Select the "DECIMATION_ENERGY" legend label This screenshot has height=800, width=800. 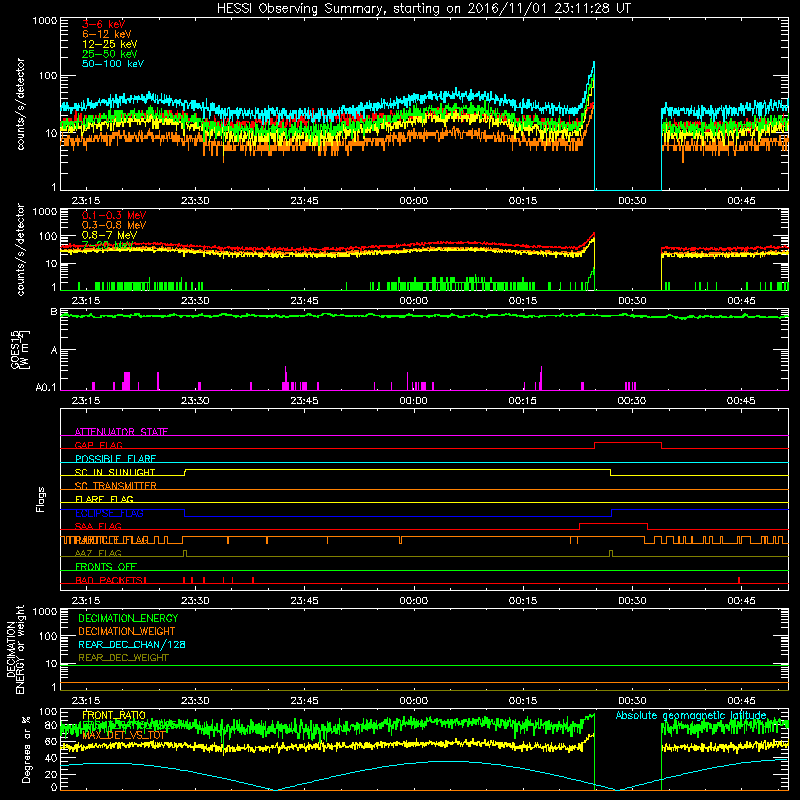pos(128,618)
